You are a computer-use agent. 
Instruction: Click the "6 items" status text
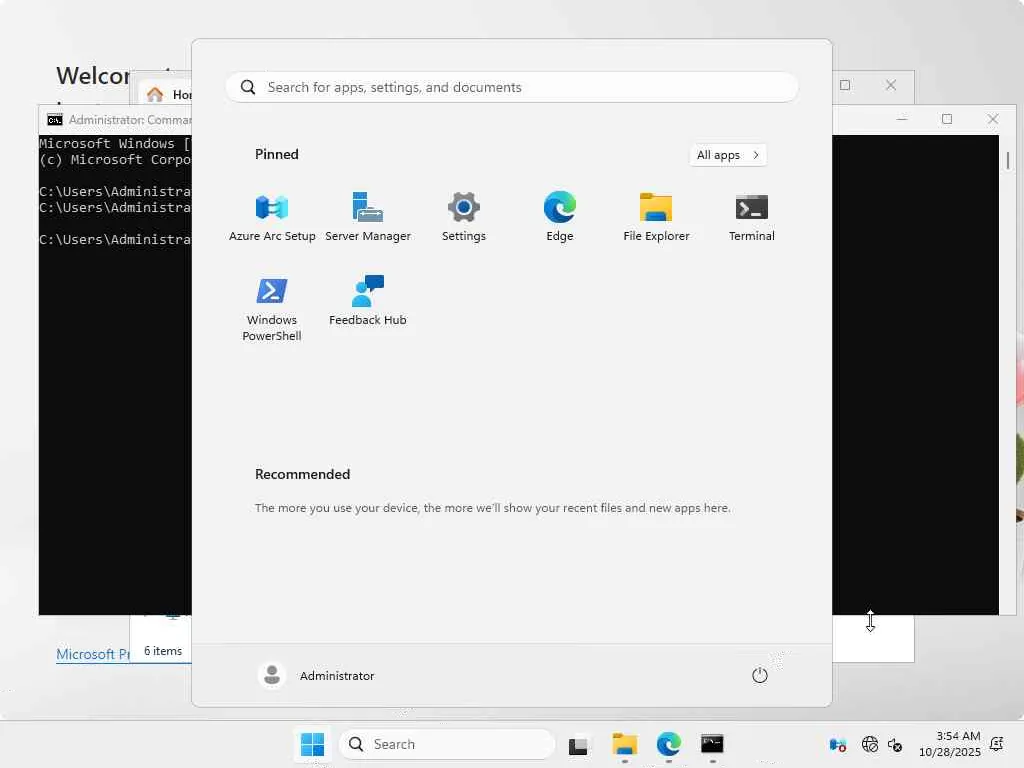tap(163, 650)
